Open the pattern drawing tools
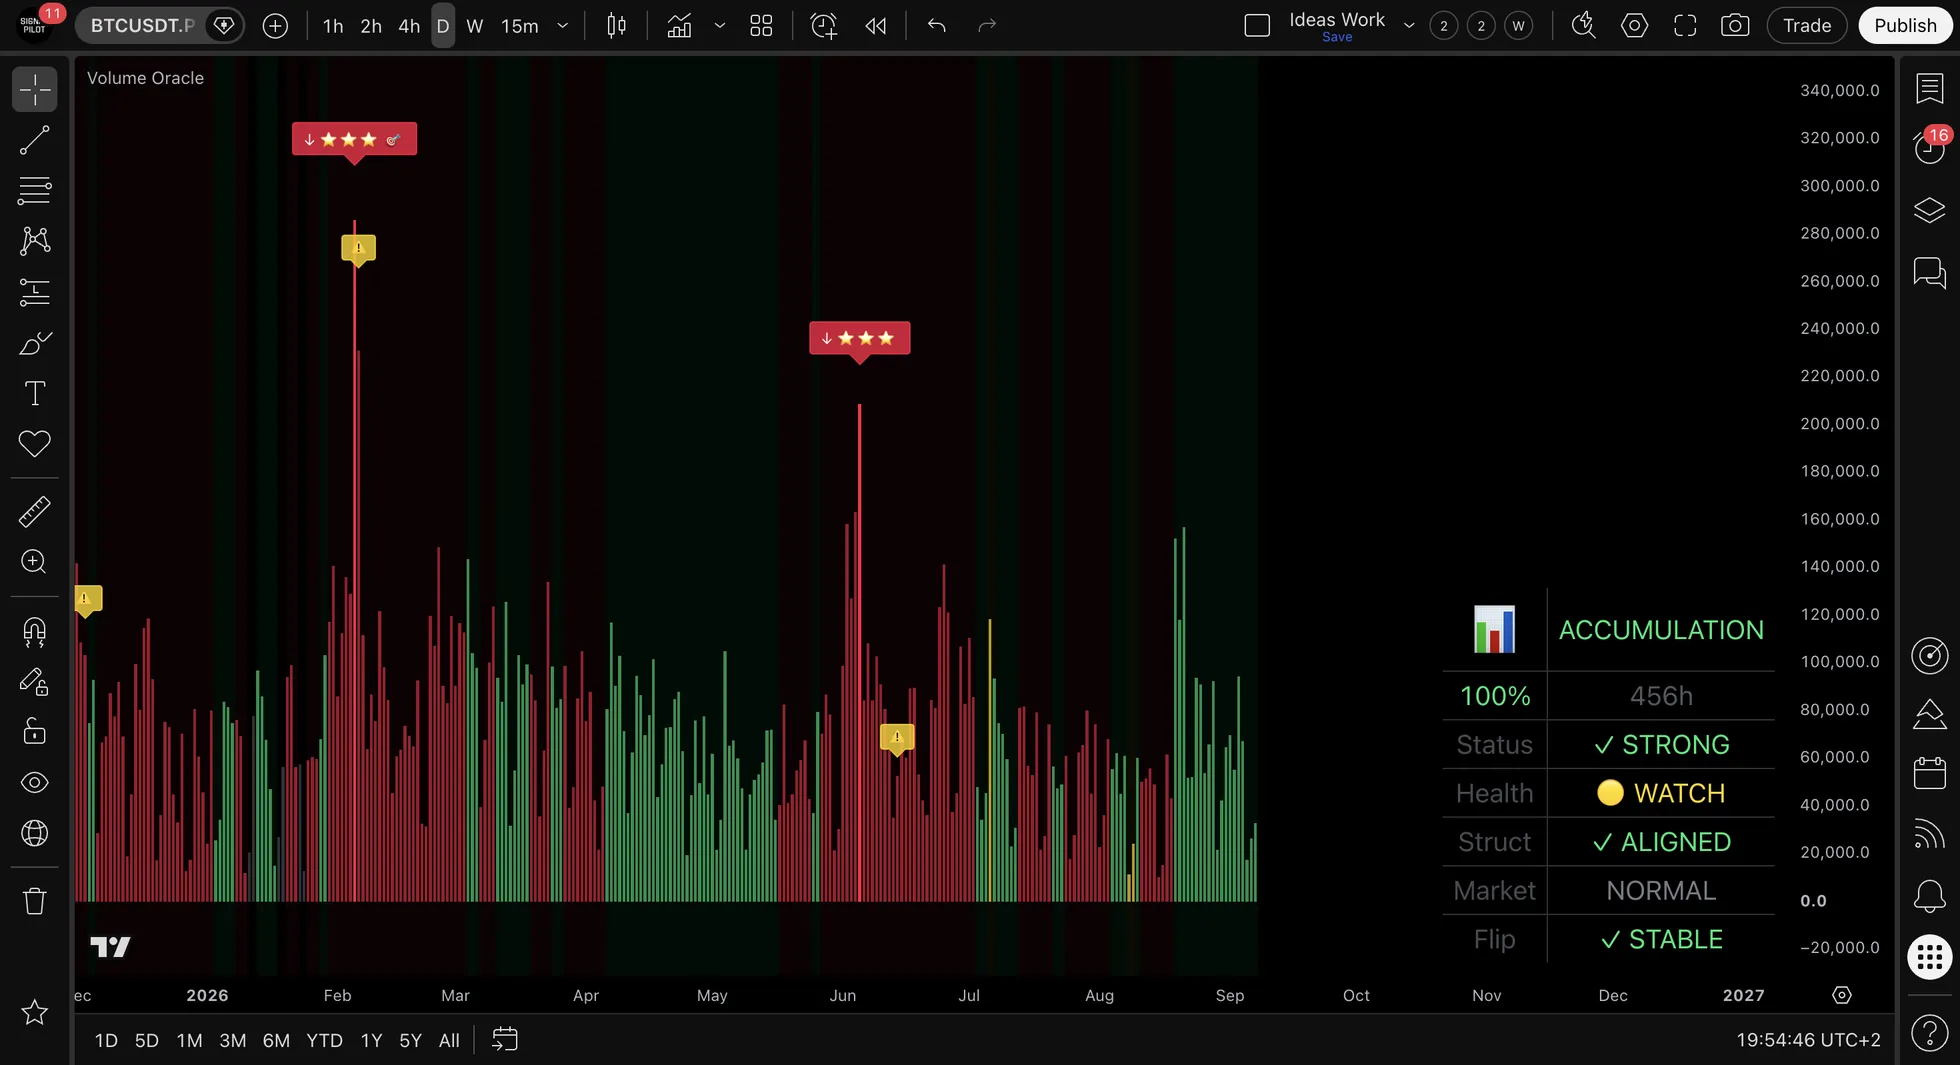This screenshot has height=1065, width=1960. (x=35, y=240)
